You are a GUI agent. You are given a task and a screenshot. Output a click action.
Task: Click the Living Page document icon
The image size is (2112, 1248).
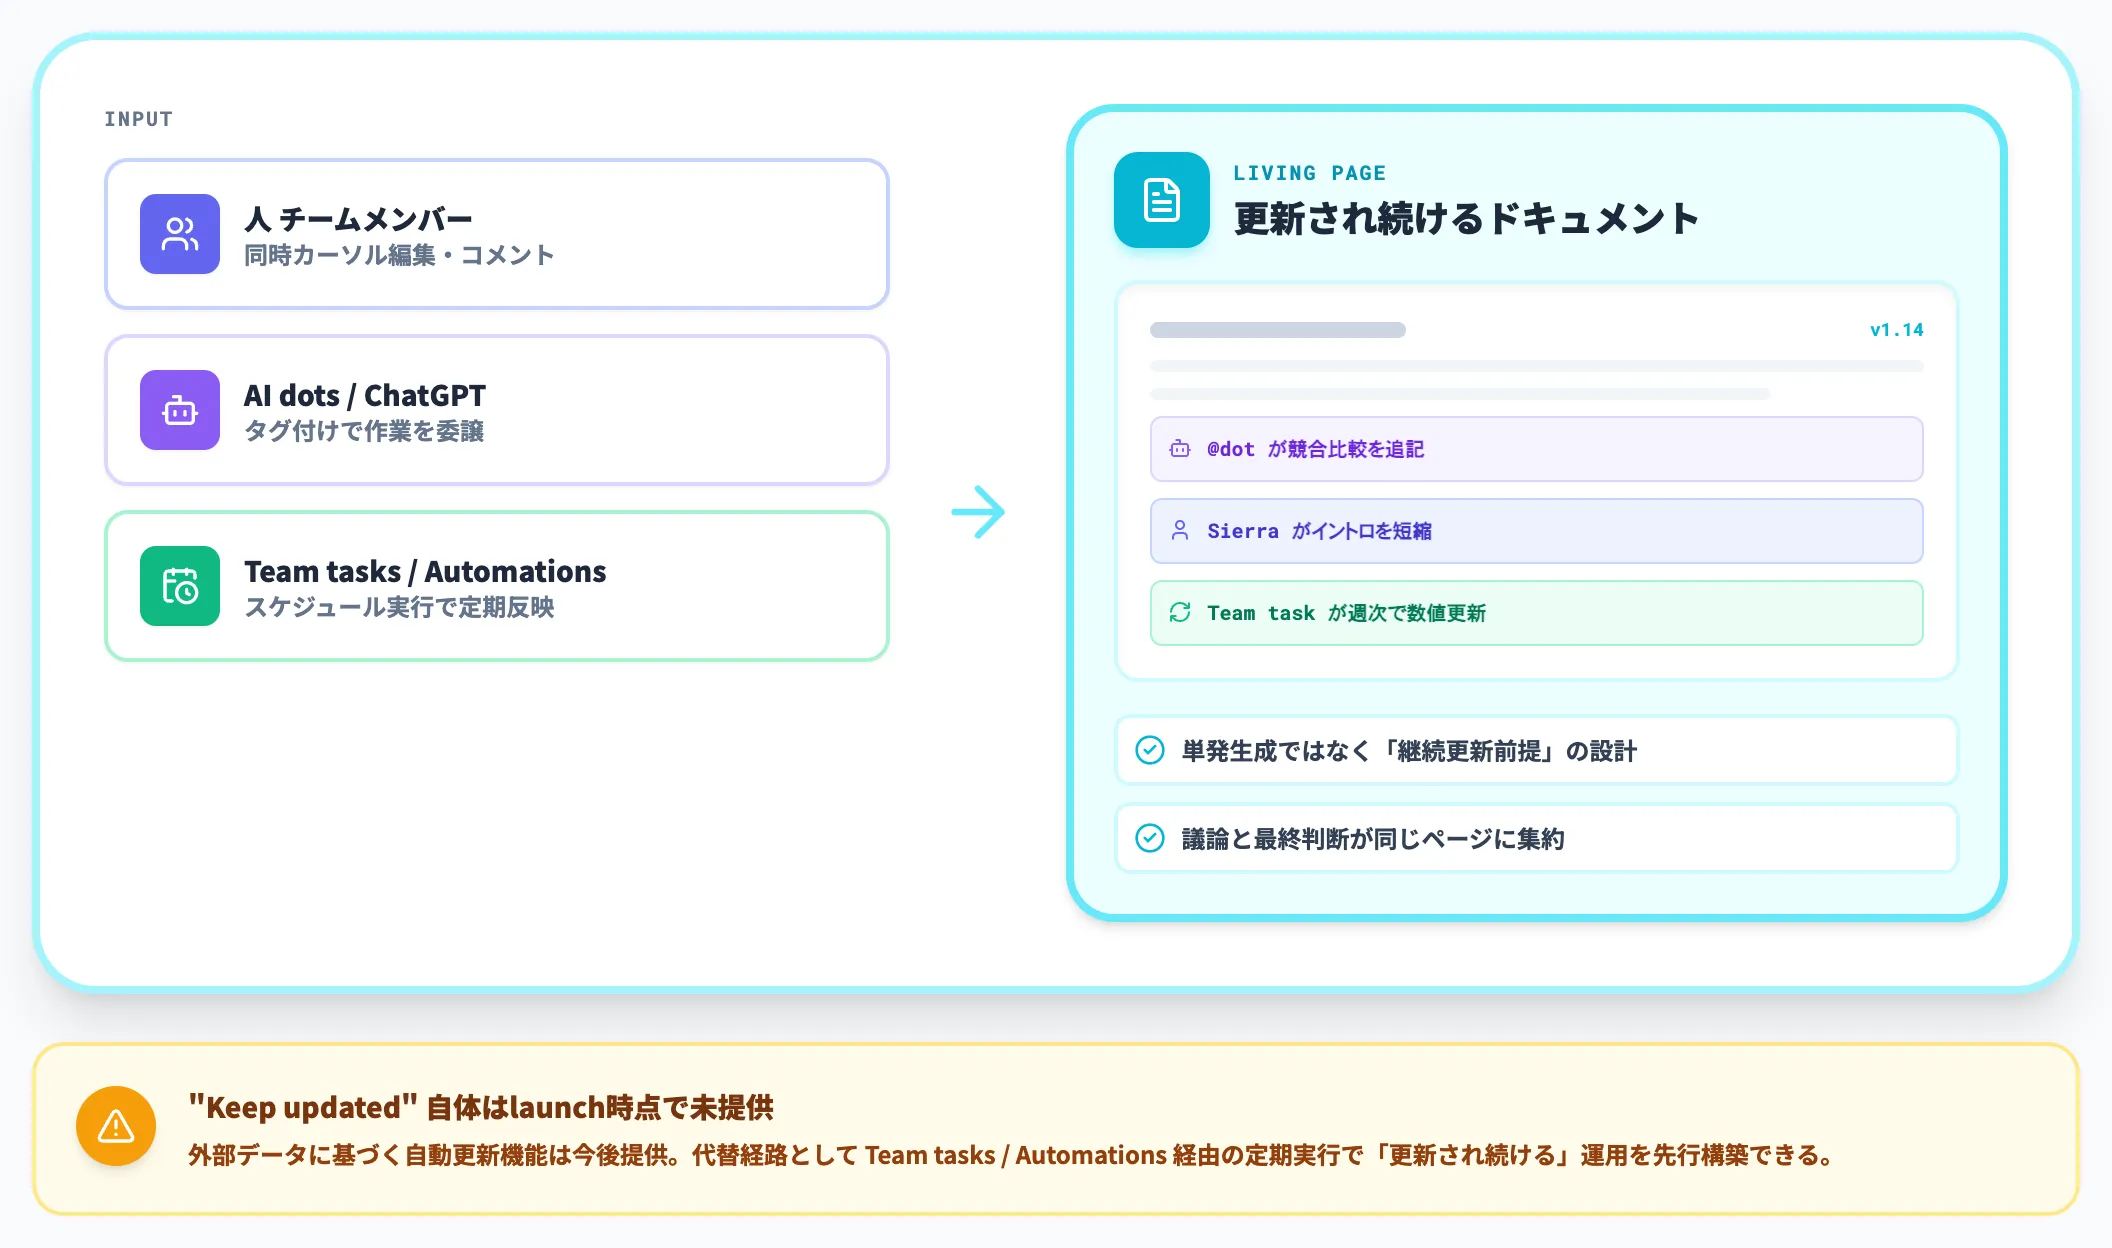pyautogui.click(x=1162, y=200)
